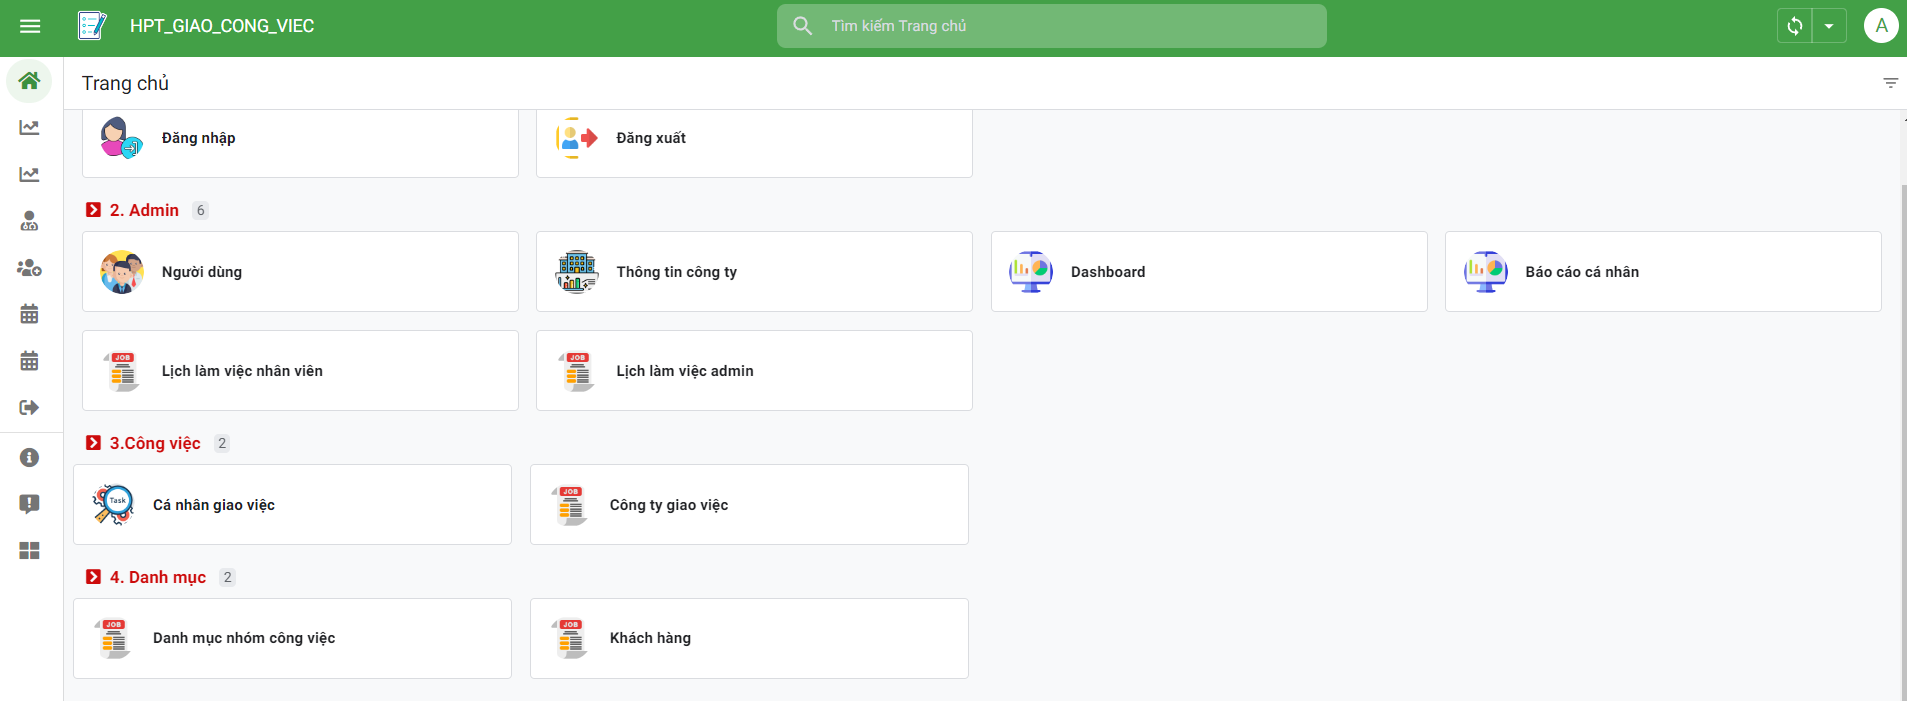Open the Dashboard menu card
This screenshot has height=701, width=1907.
point(1208,272)
